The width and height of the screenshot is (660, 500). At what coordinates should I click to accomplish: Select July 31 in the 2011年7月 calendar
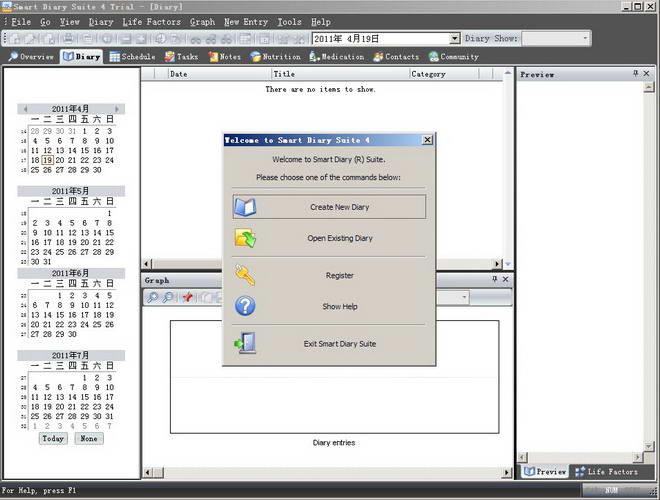coord(109,416)
